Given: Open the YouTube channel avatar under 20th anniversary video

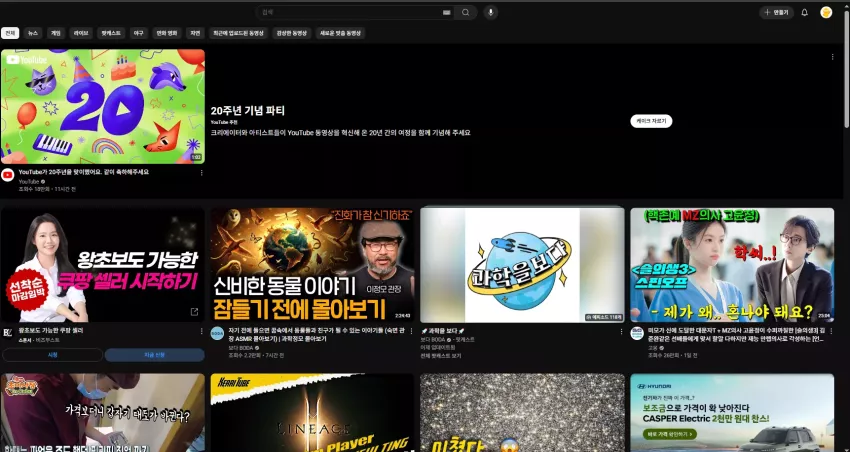Looking at the screenshot, I should 8,175.
